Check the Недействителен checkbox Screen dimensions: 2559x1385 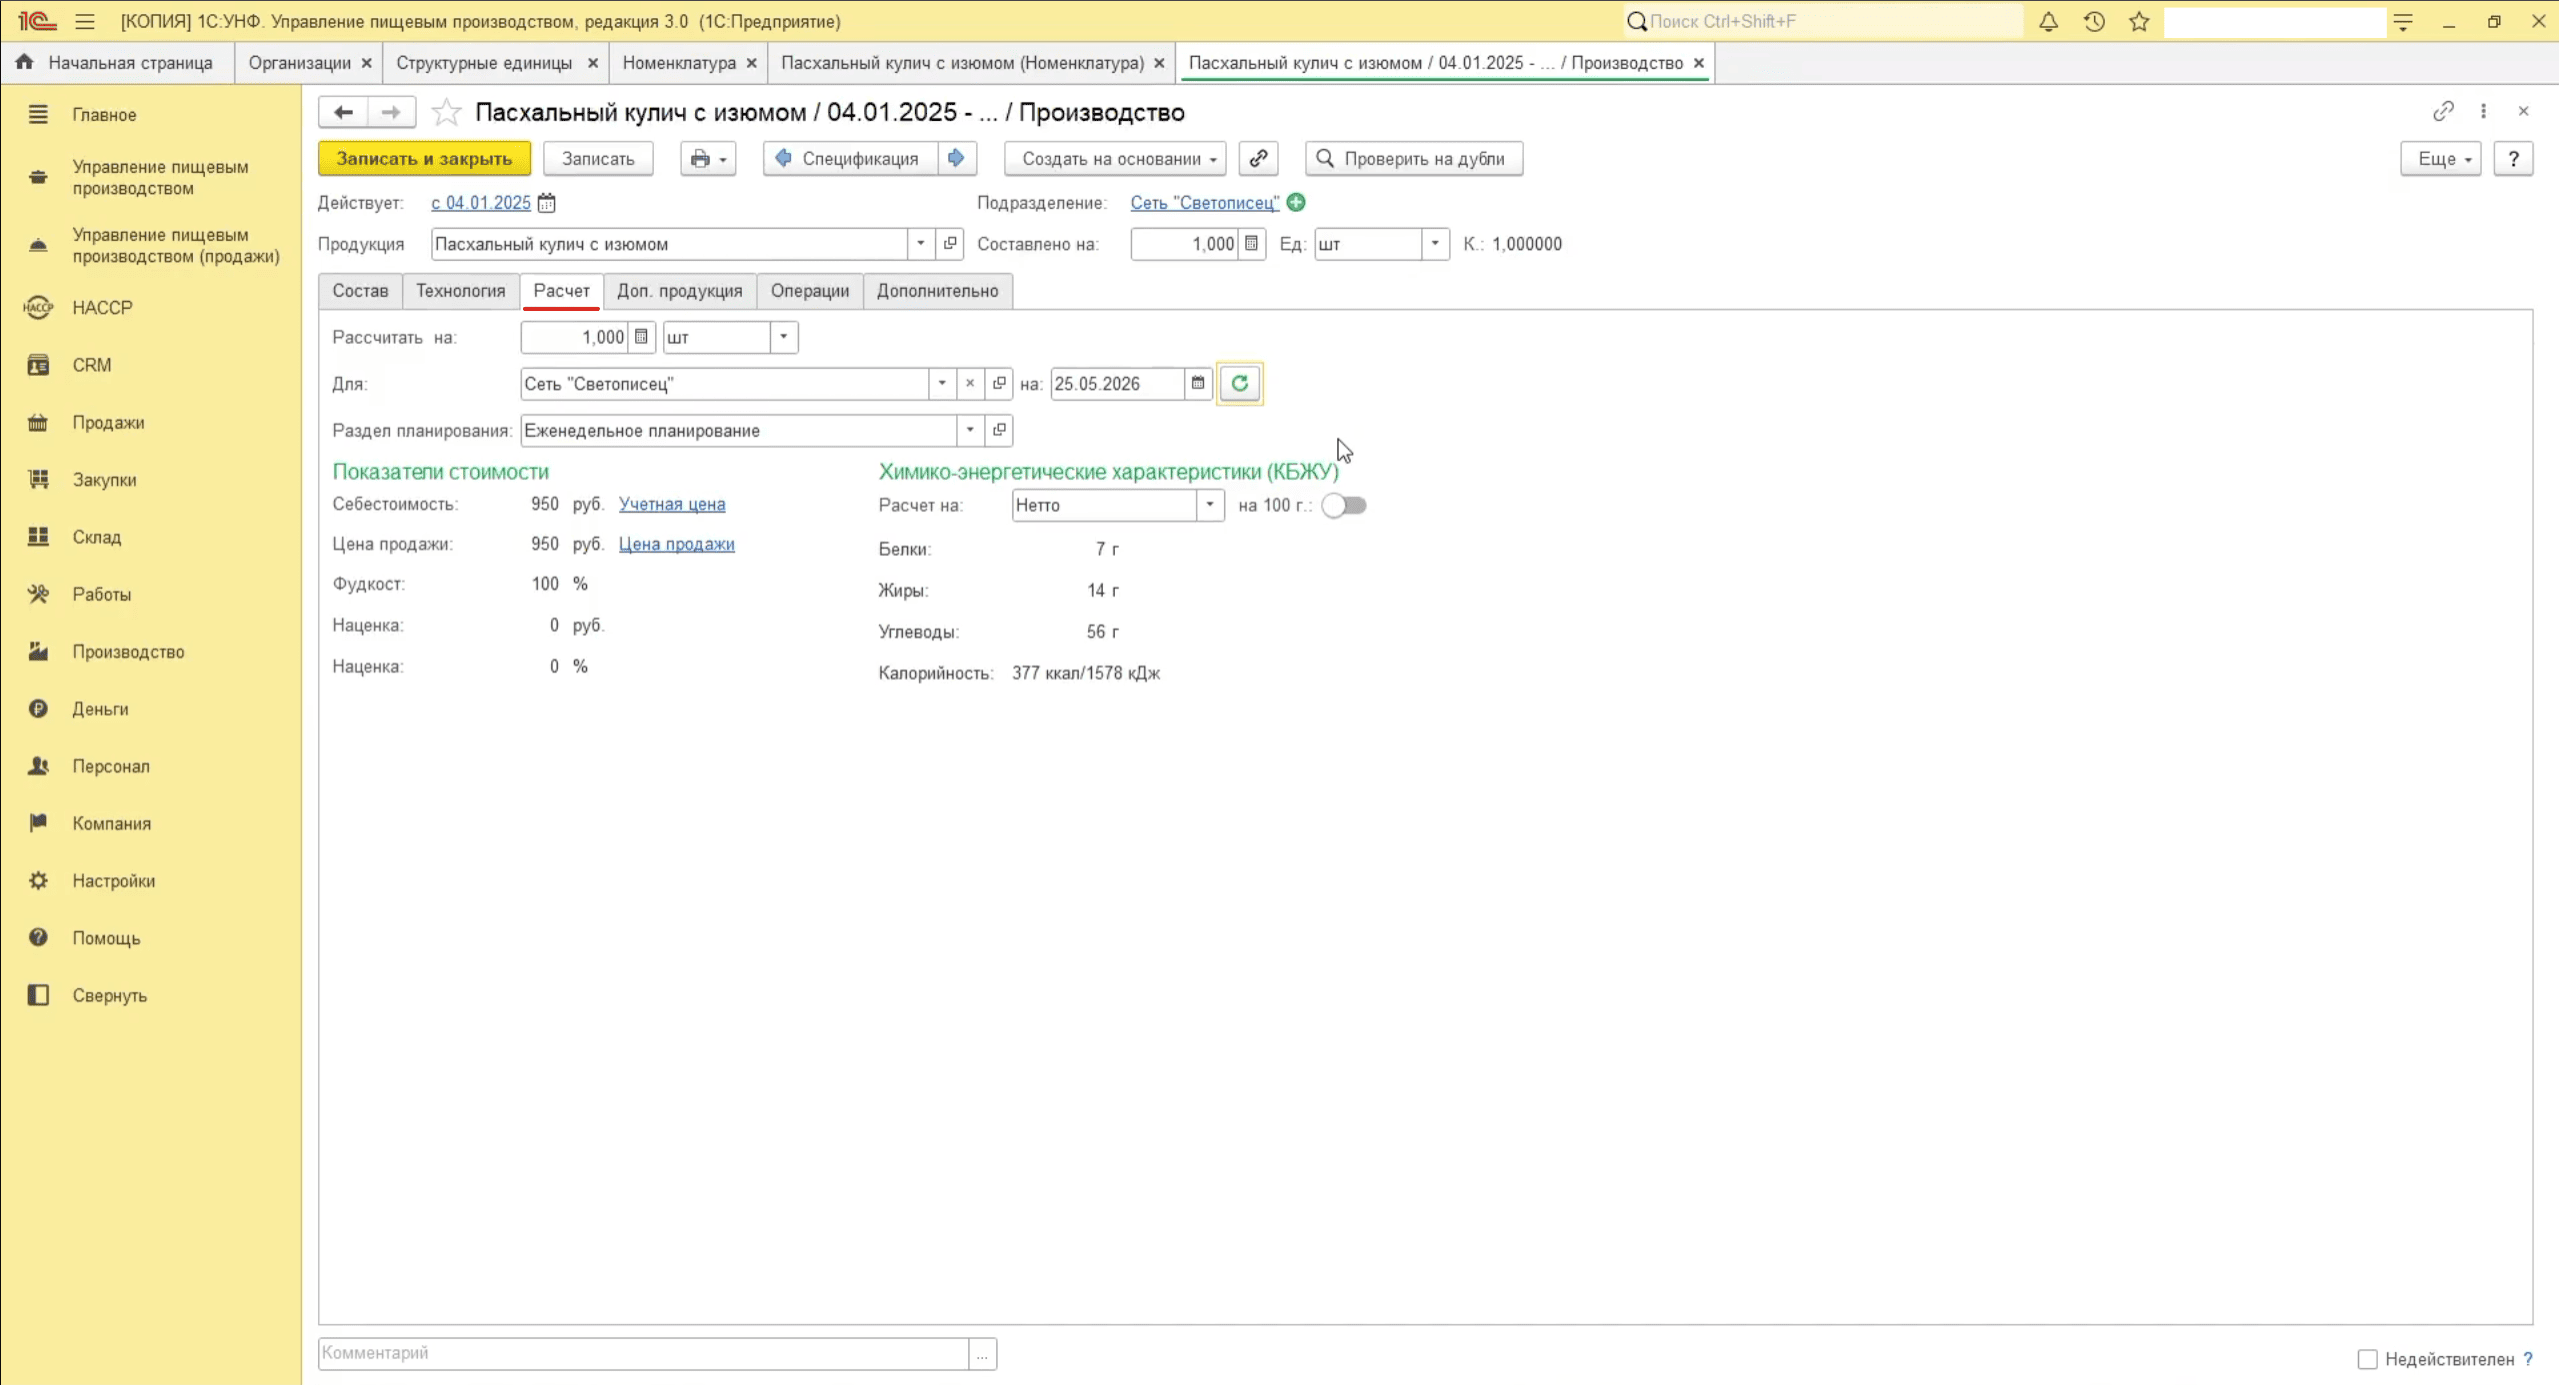pyautogui.click(x=2367, y=1359)
